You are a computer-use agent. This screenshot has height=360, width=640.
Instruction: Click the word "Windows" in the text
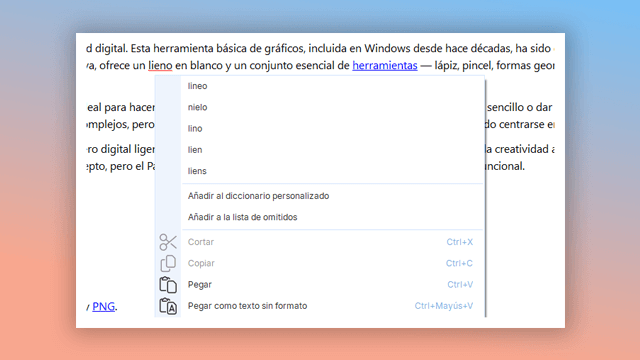coord(387,49)
